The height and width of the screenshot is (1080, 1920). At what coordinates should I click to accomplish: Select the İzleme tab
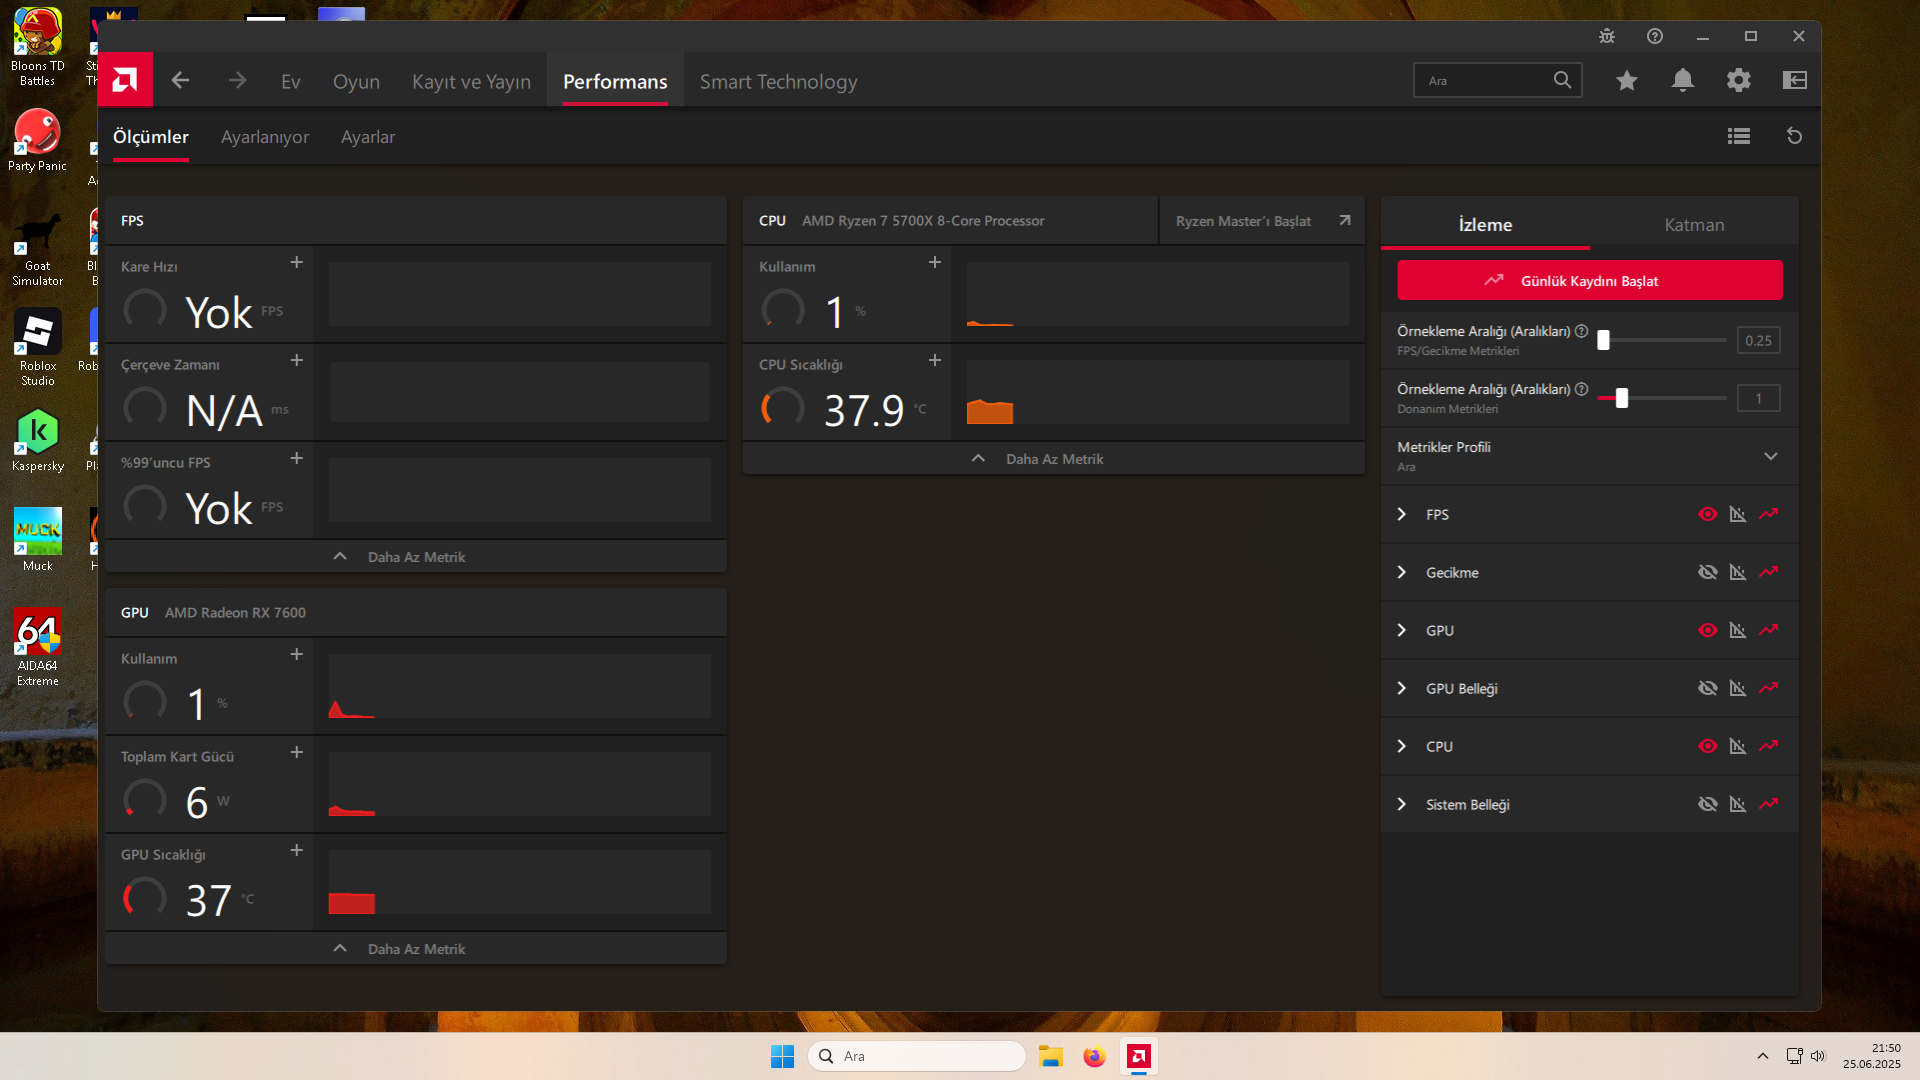point(1485,225)
